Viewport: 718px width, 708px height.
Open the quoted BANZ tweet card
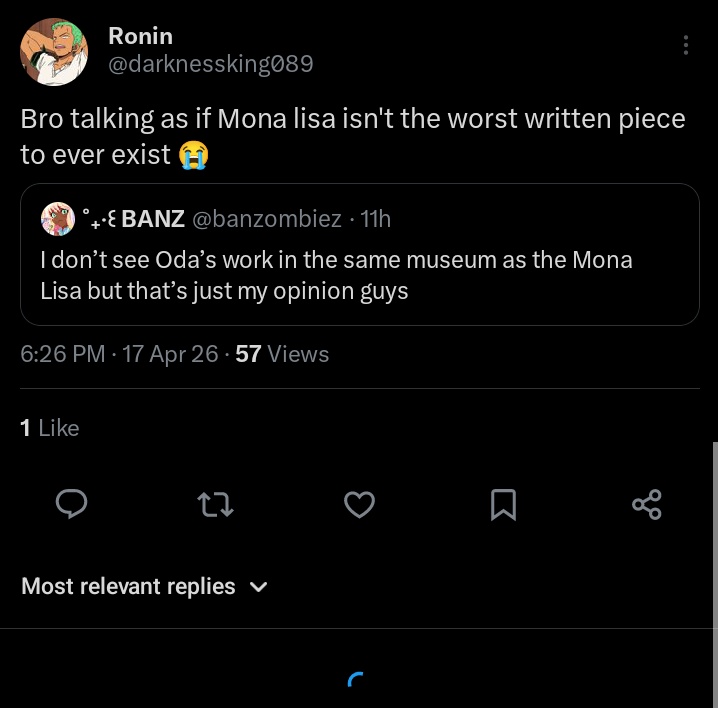point(359,275)
